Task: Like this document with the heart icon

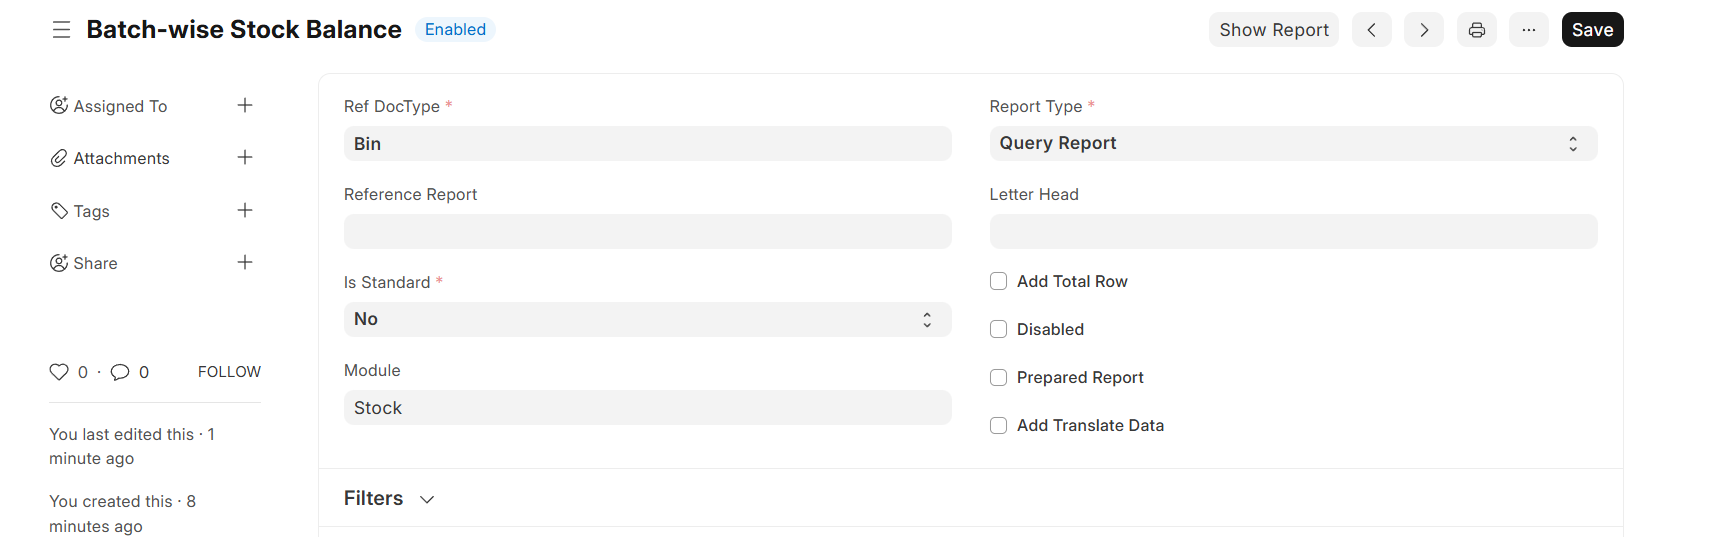Action: tap(59, 372)
